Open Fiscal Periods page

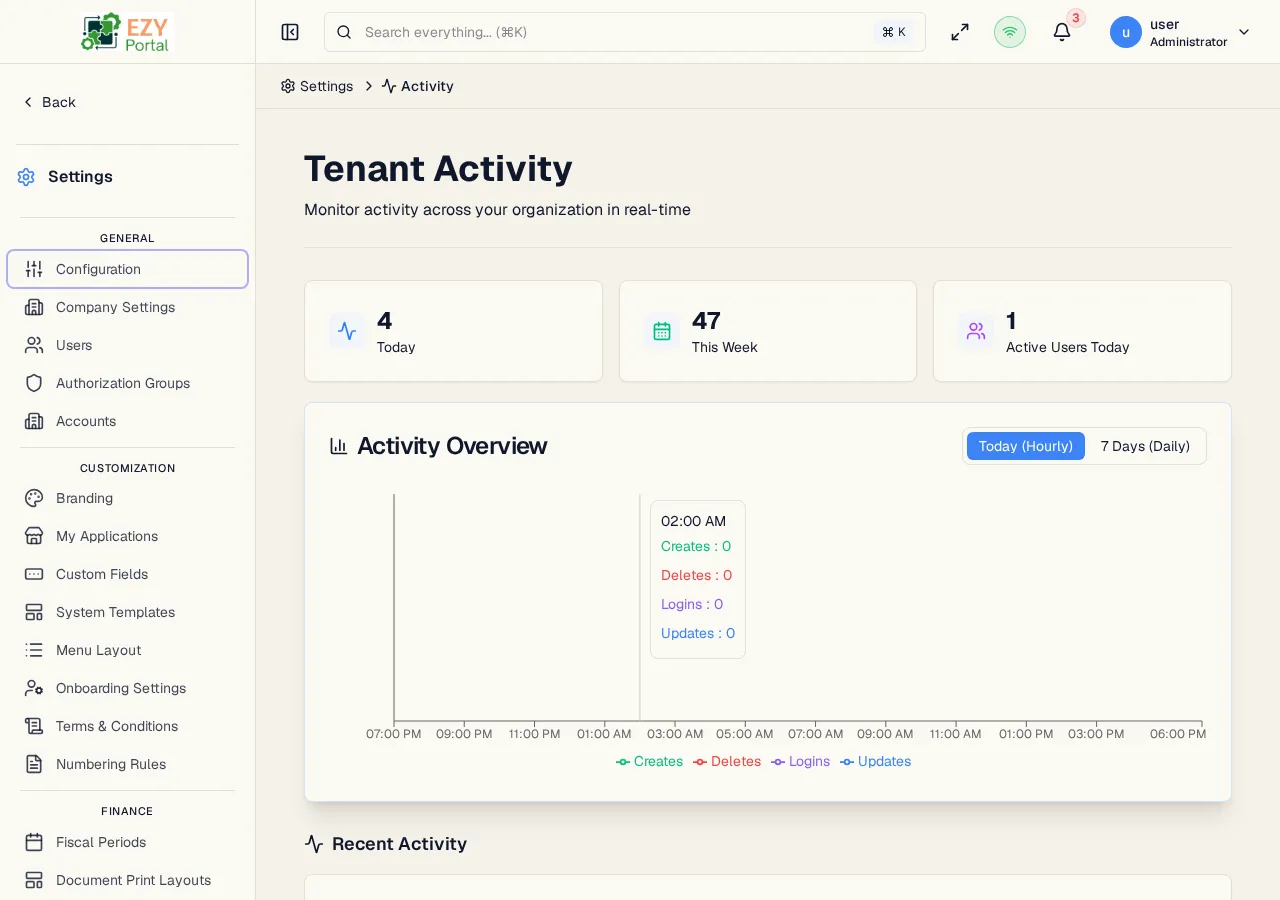(x=127, y=842)
